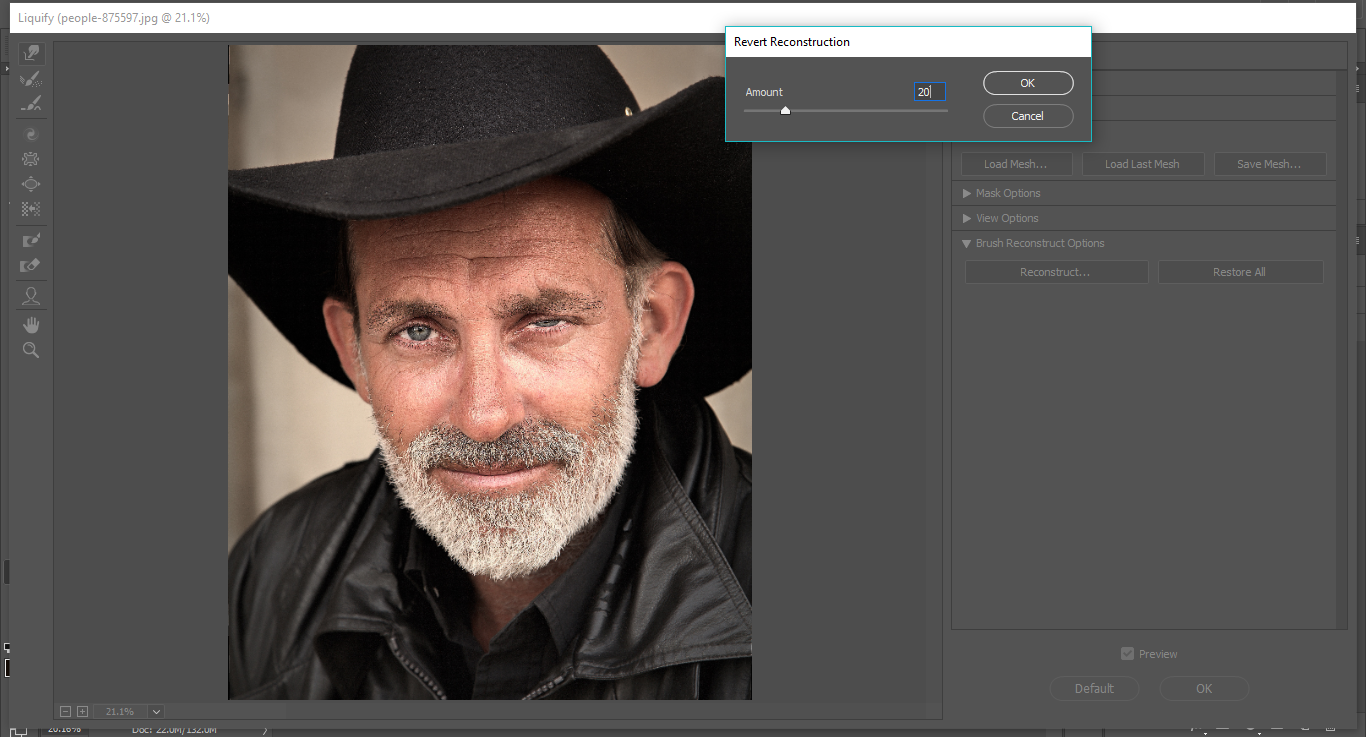Click the Amount slider handle
The width and height of the screenshot is (1366, 737).
tap(785, 111)
